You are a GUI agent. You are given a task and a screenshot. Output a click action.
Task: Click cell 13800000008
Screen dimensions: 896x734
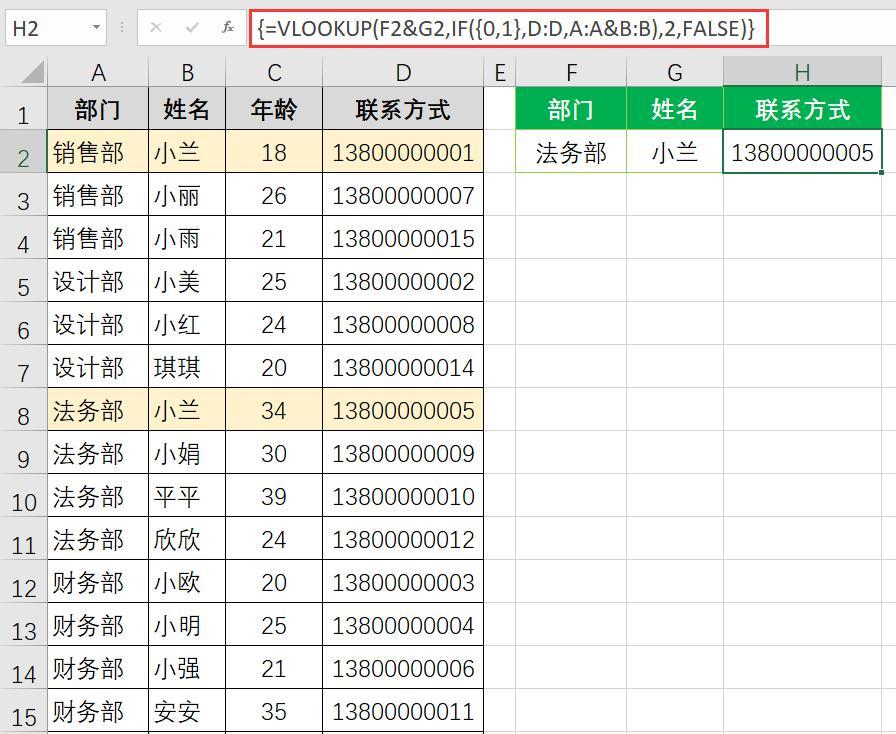(403, 324)
